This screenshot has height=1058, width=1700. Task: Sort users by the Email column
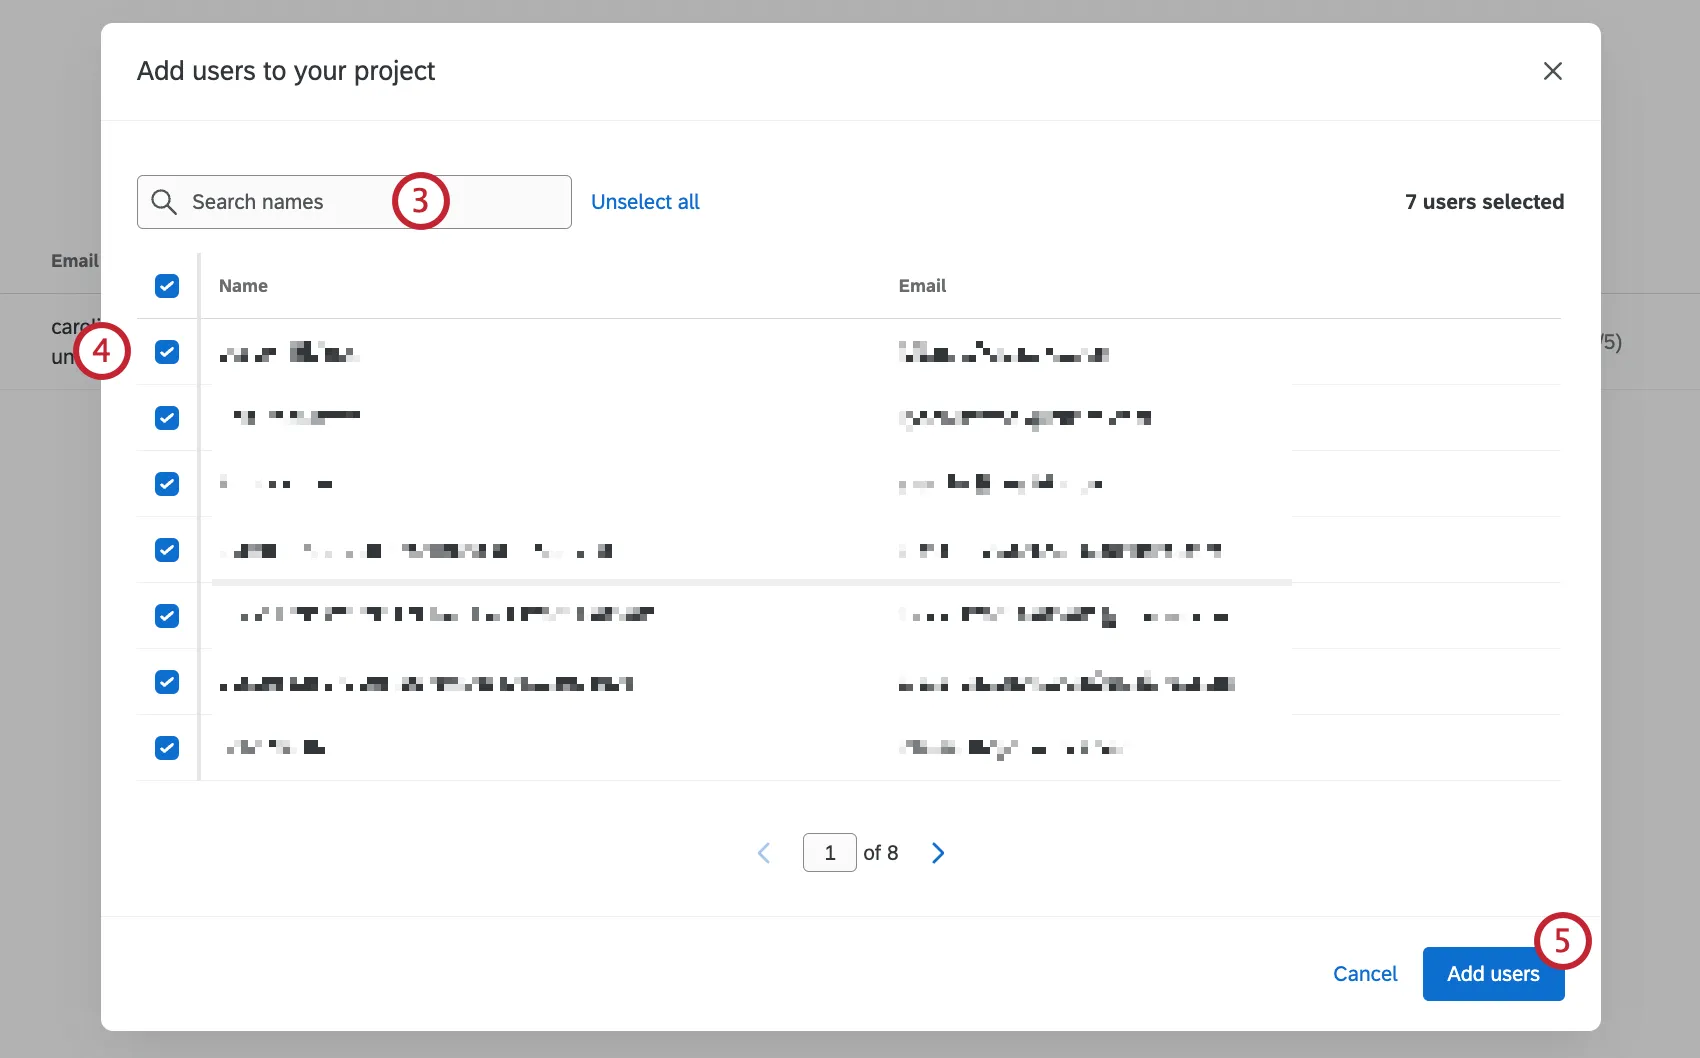coord(922,285)
